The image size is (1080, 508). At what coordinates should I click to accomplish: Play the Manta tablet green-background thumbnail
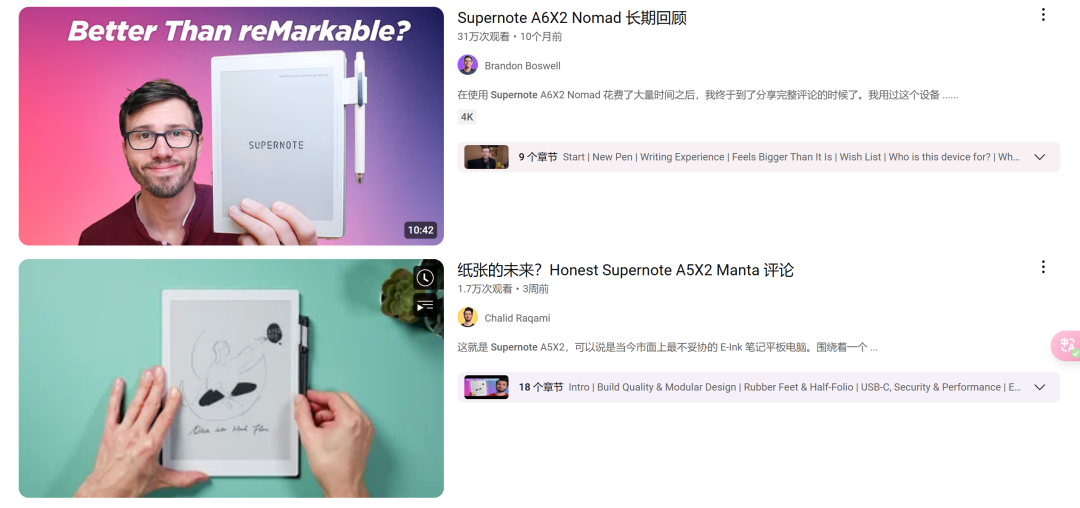tap(231, 378)
